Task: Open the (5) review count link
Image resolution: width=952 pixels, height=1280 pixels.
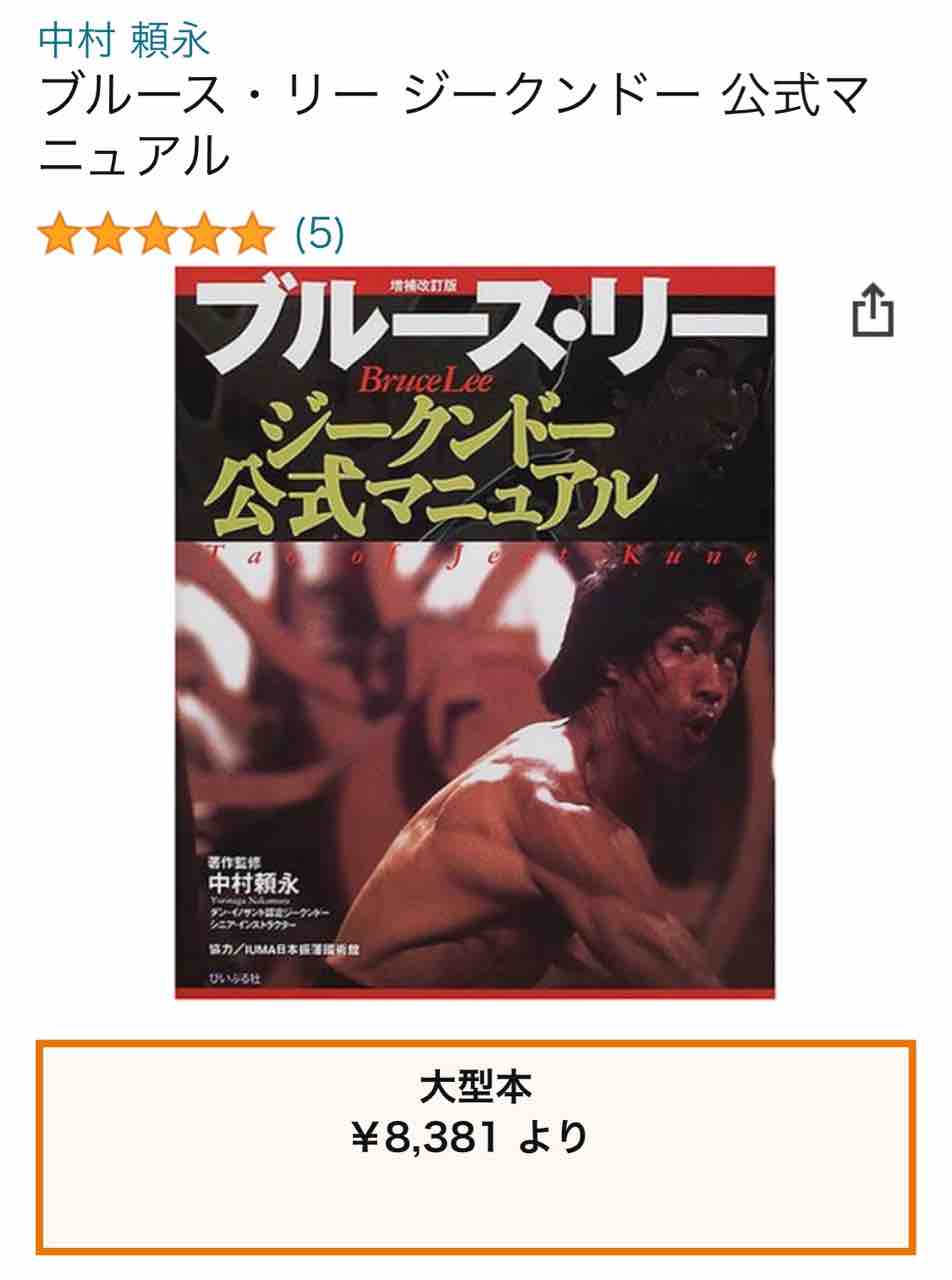Action: click(319, 234)
